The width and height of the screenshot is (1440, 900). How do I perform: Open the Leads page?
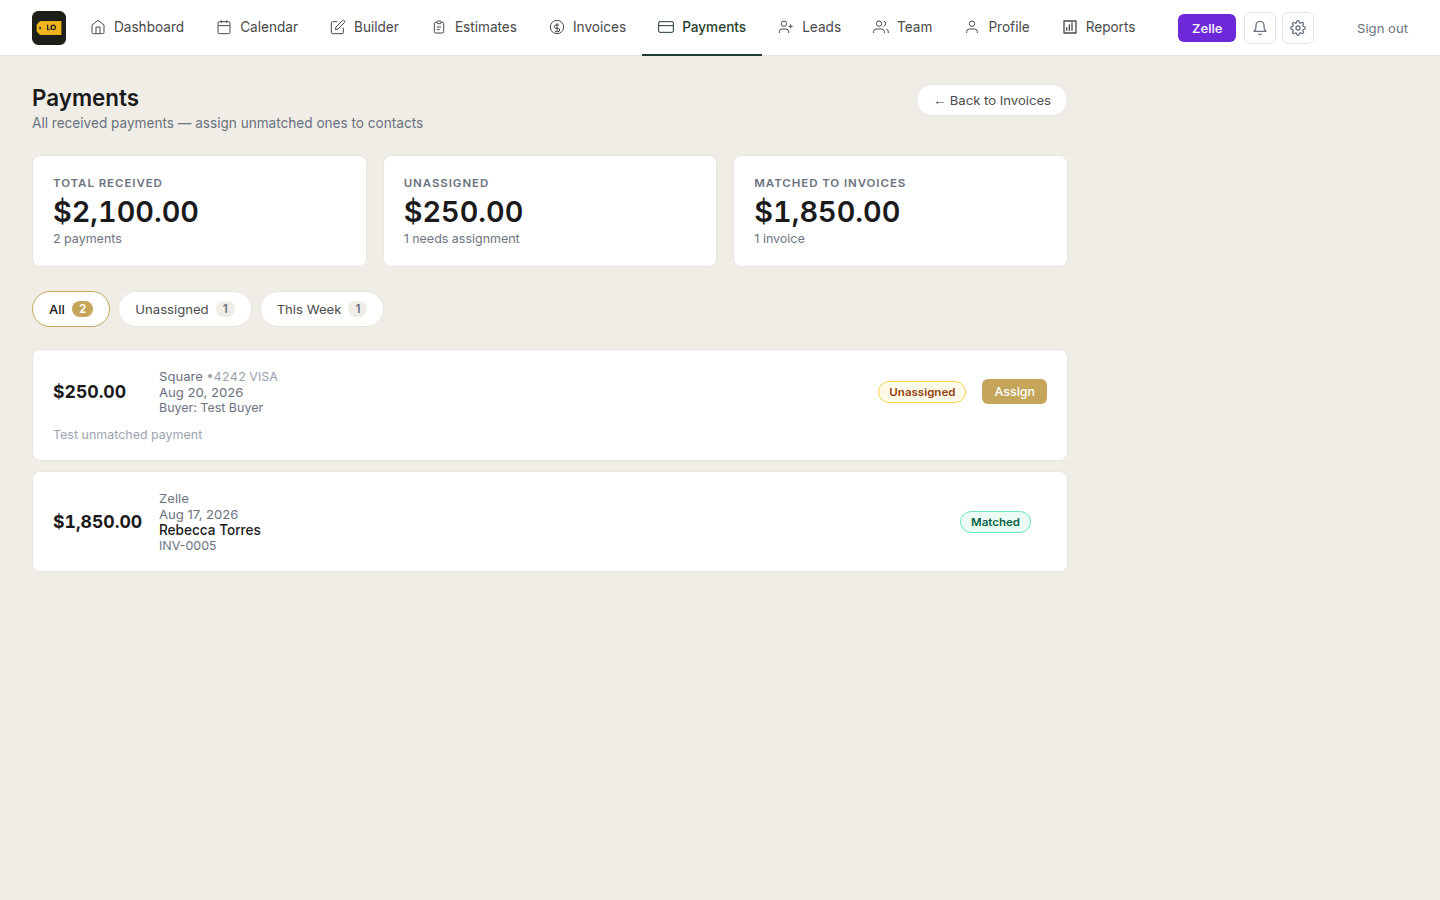[809, 27]
